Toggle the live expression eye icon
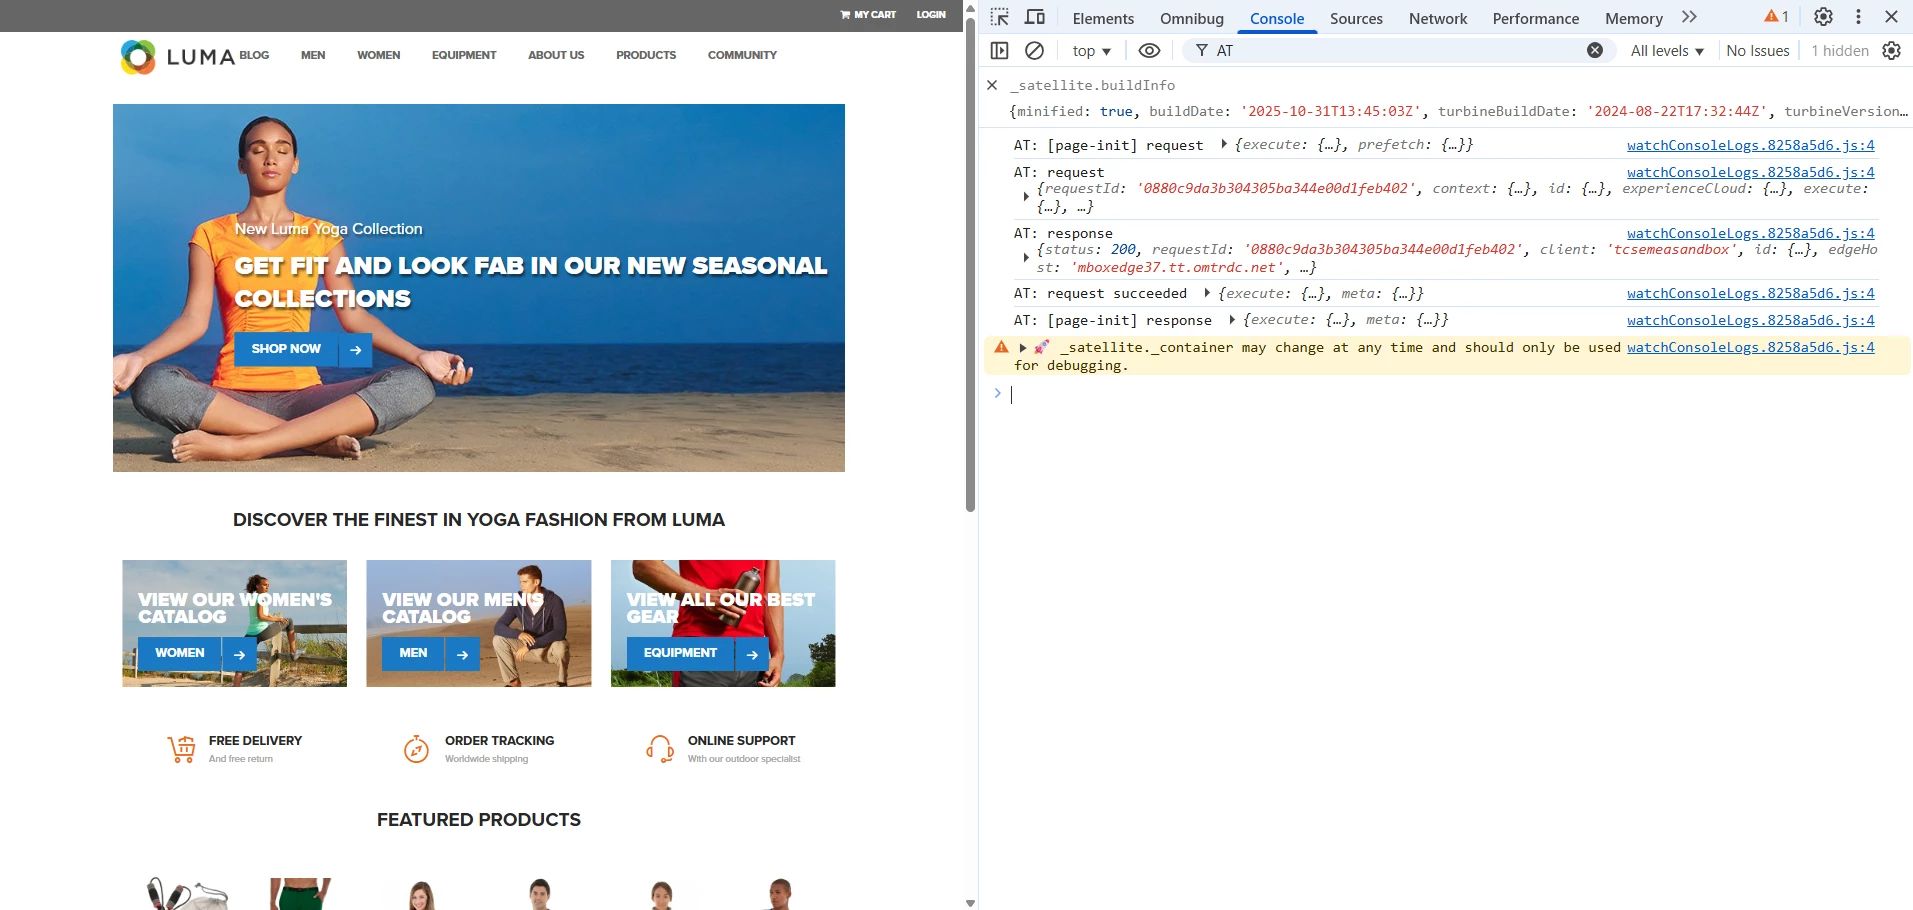Screen dimensions: 1913x910 [1149, 50]
